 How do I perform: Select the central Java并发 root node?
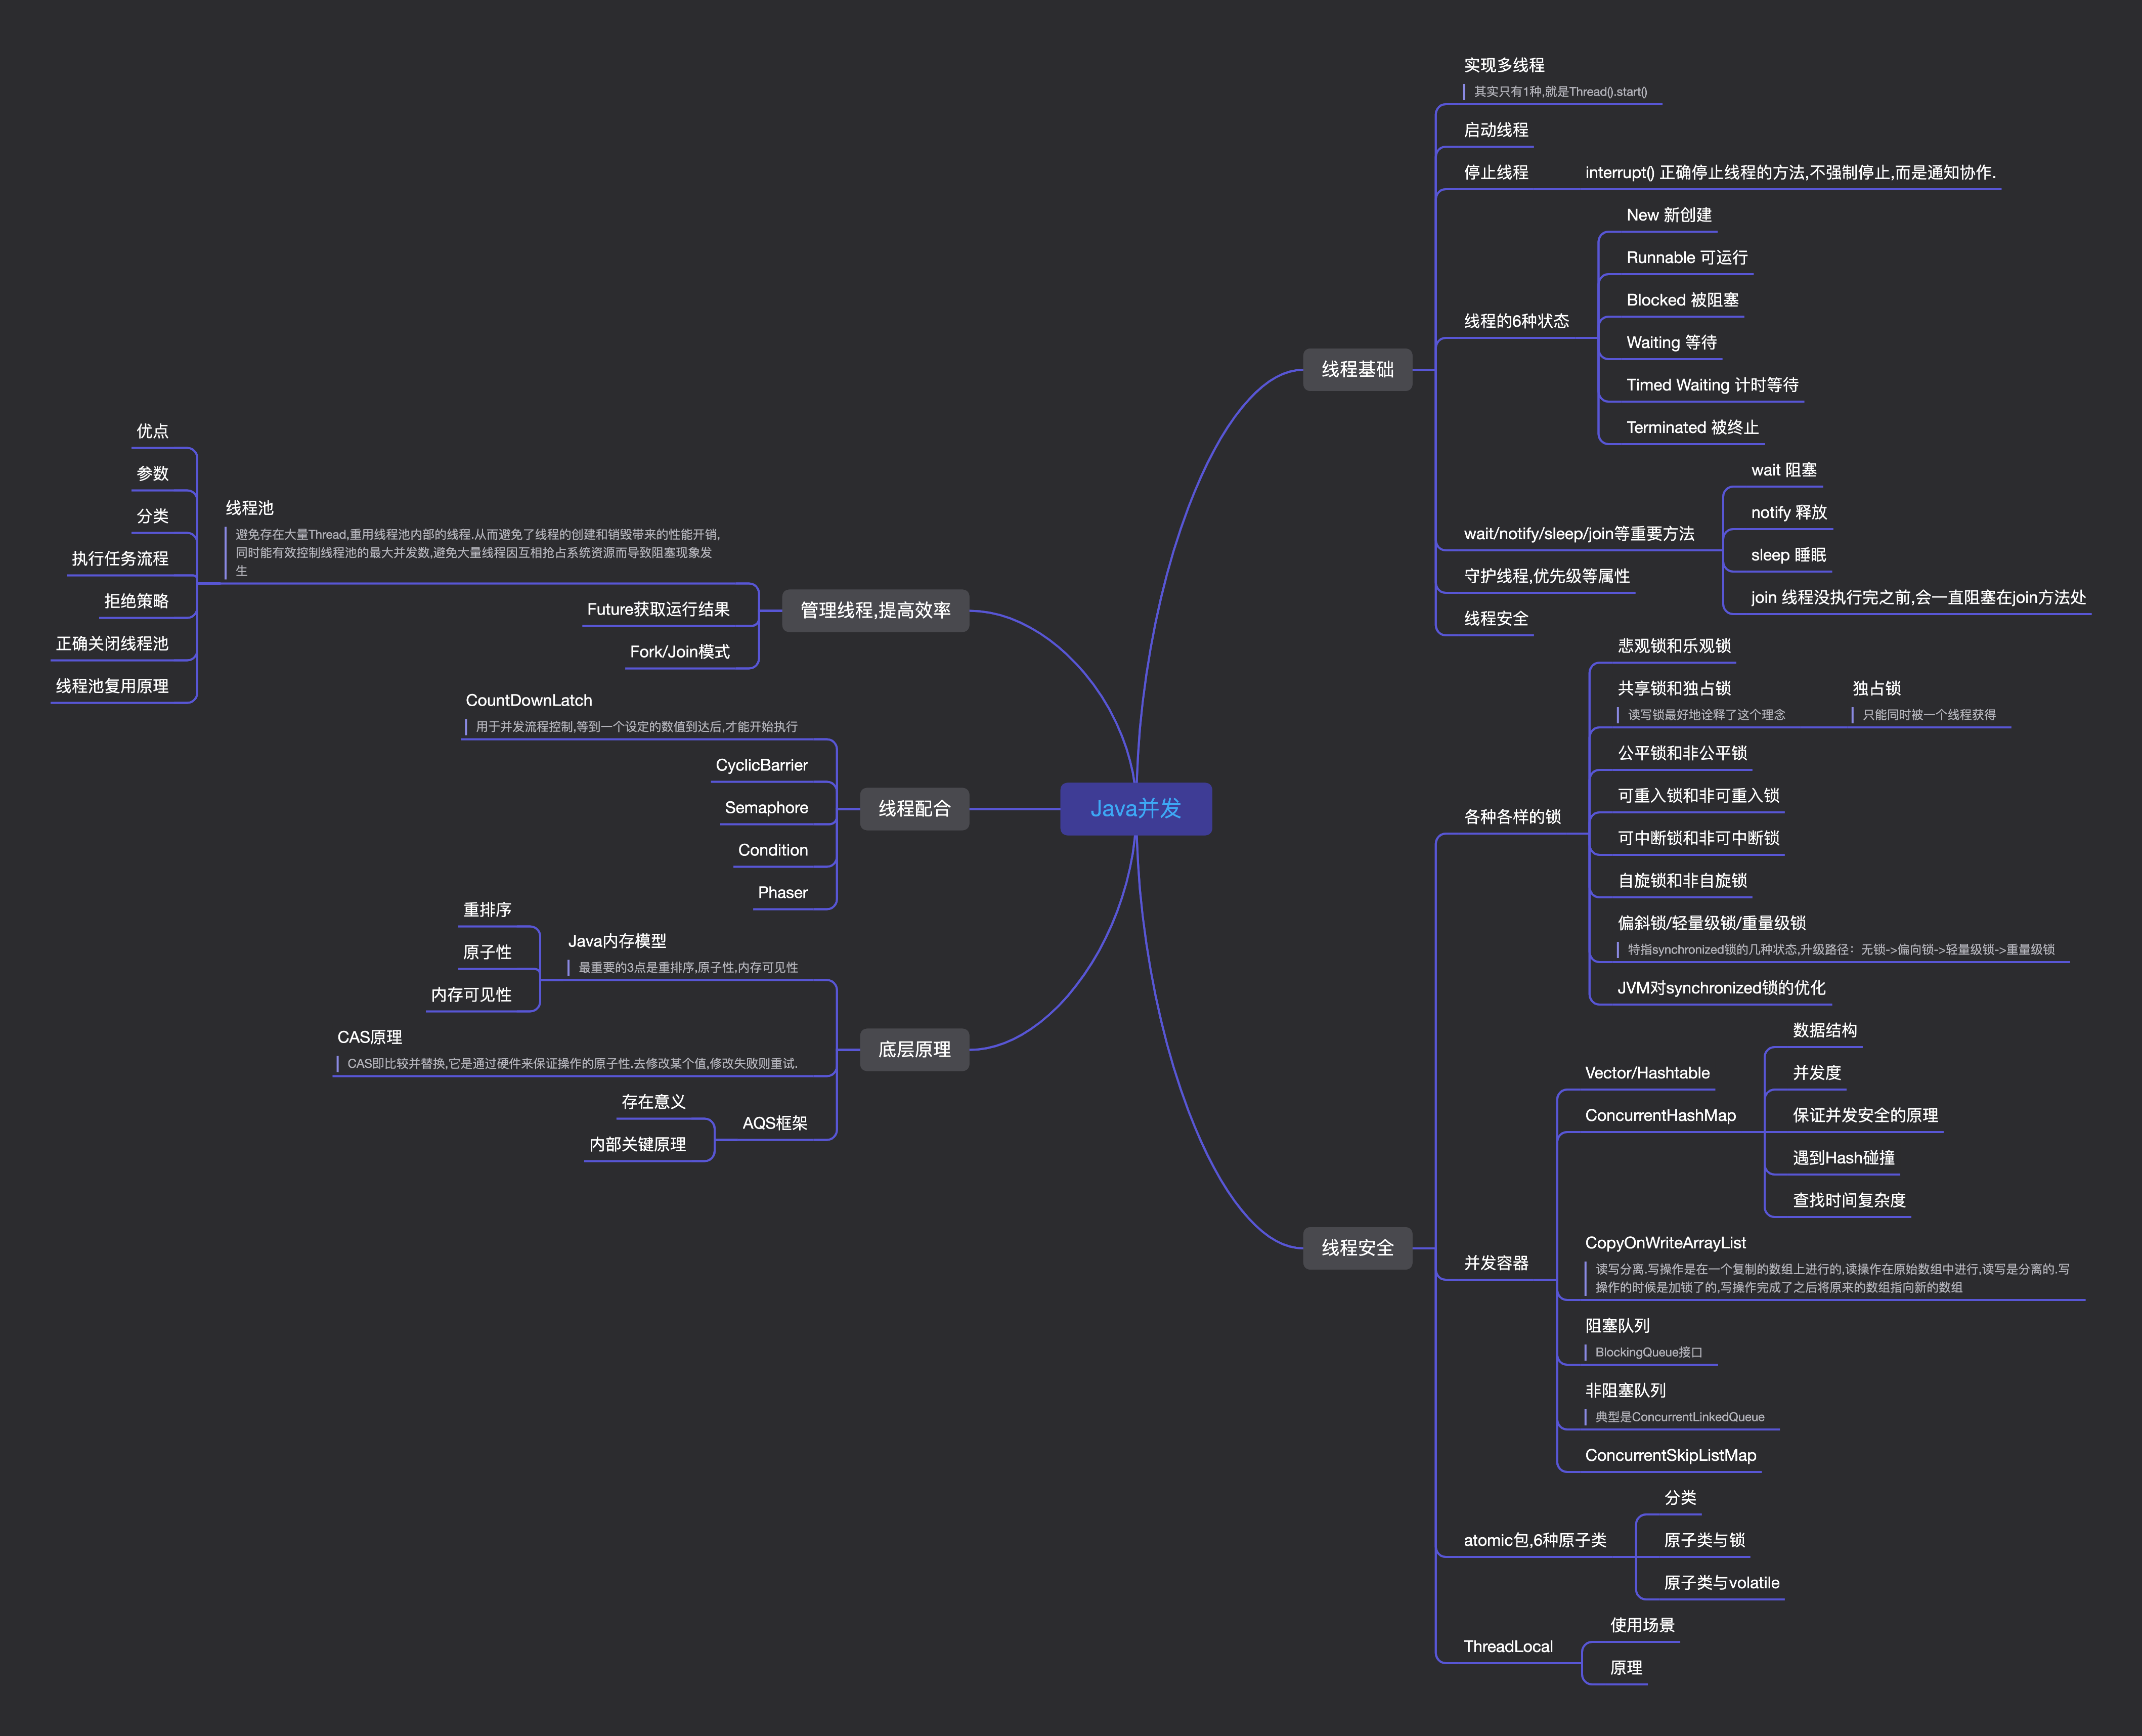click(x=1135, y=808)
